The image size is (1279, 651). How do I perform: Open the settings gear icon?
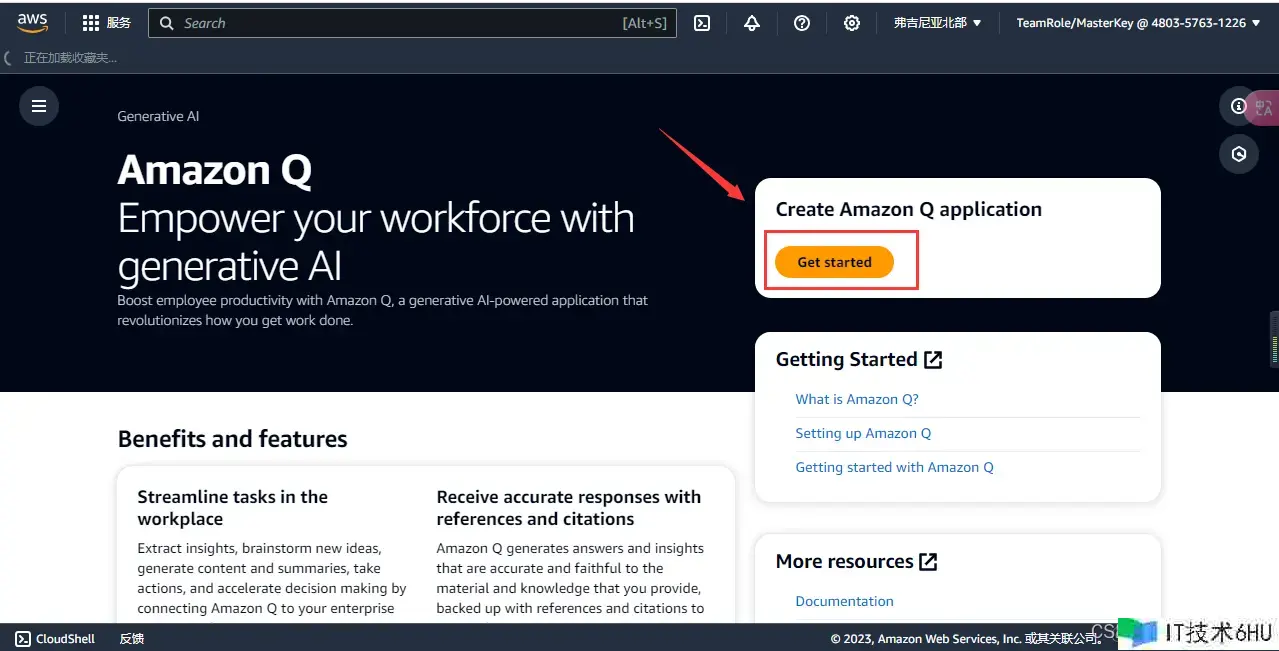[x=852, y=23]
